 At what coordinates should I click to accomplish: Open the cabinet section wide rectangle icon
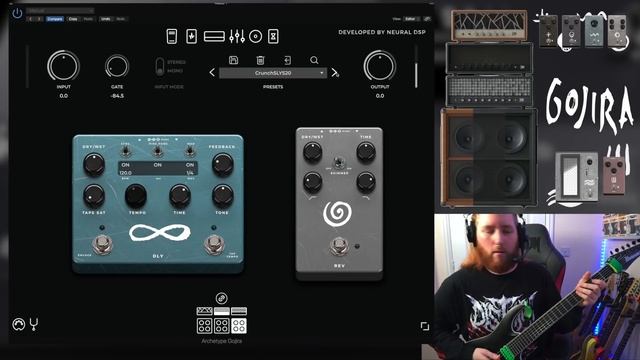214,37
